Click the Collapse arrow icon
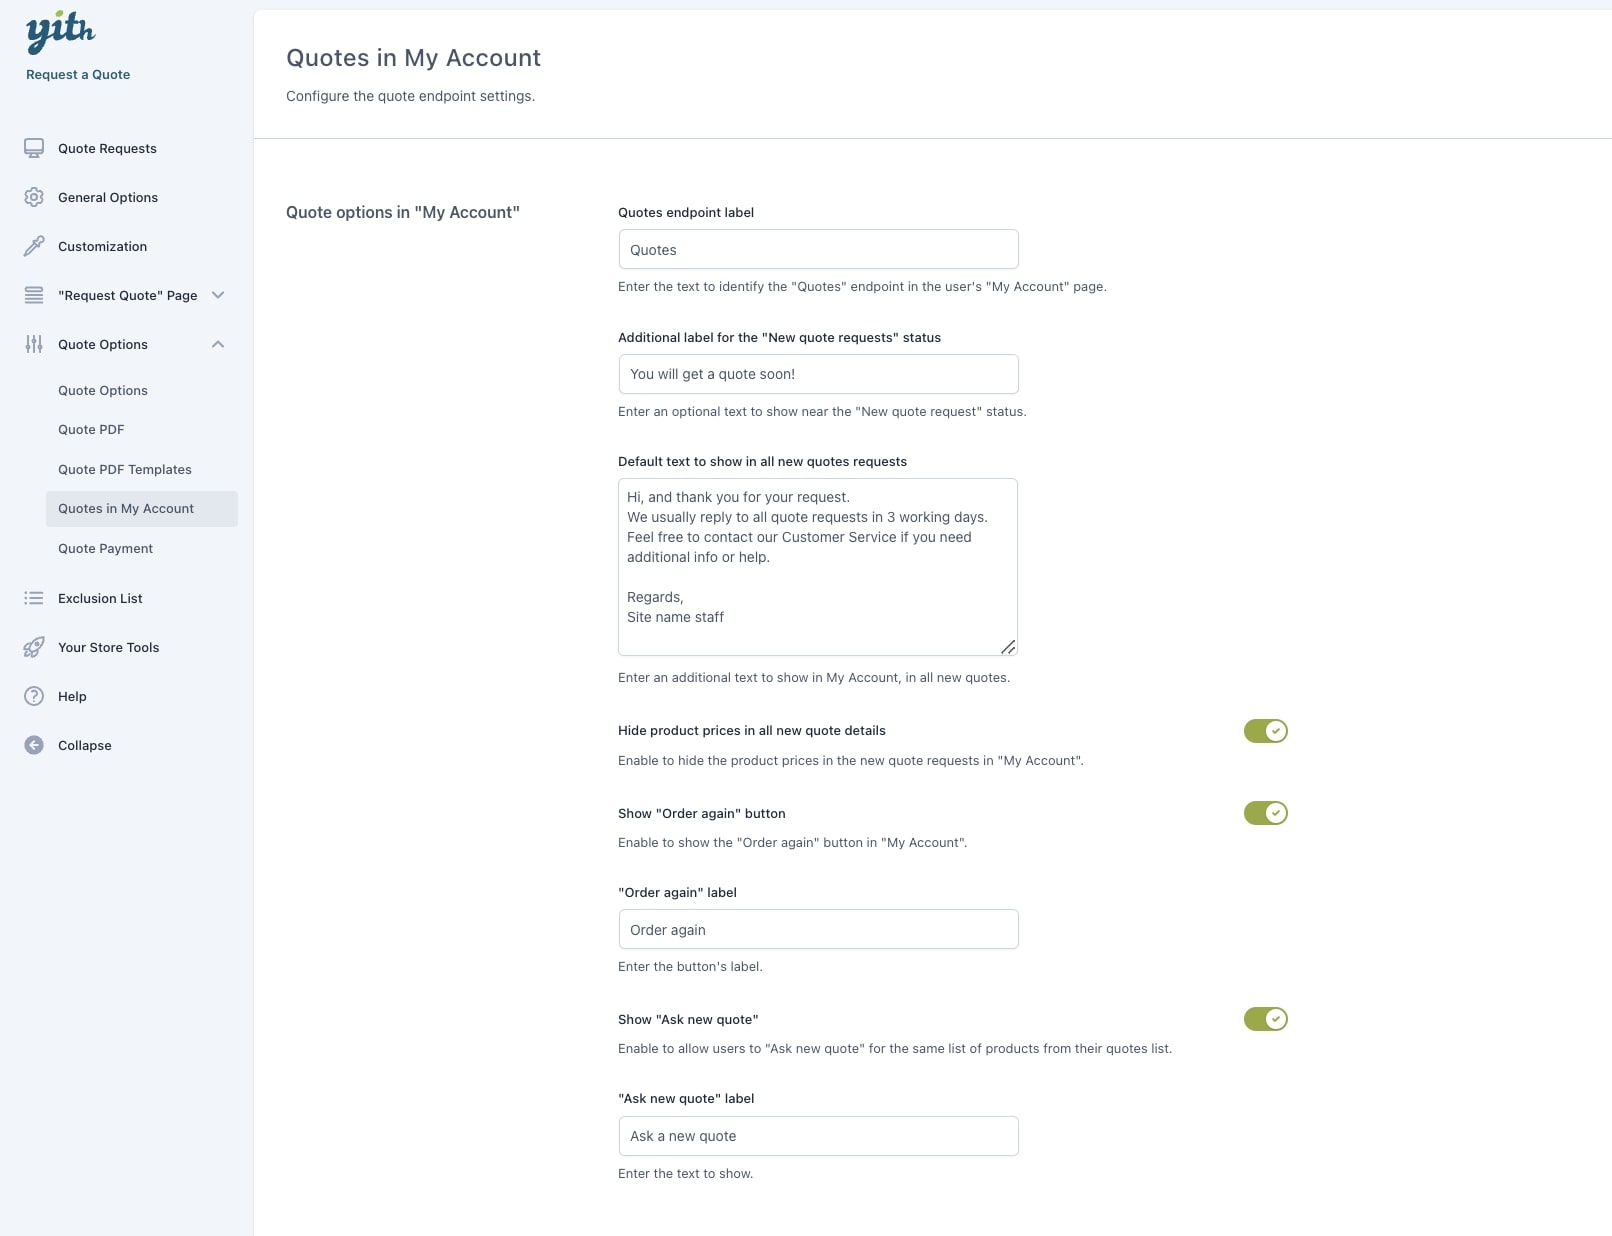Screen dimensions: 1612x1236 click(34, 745)
